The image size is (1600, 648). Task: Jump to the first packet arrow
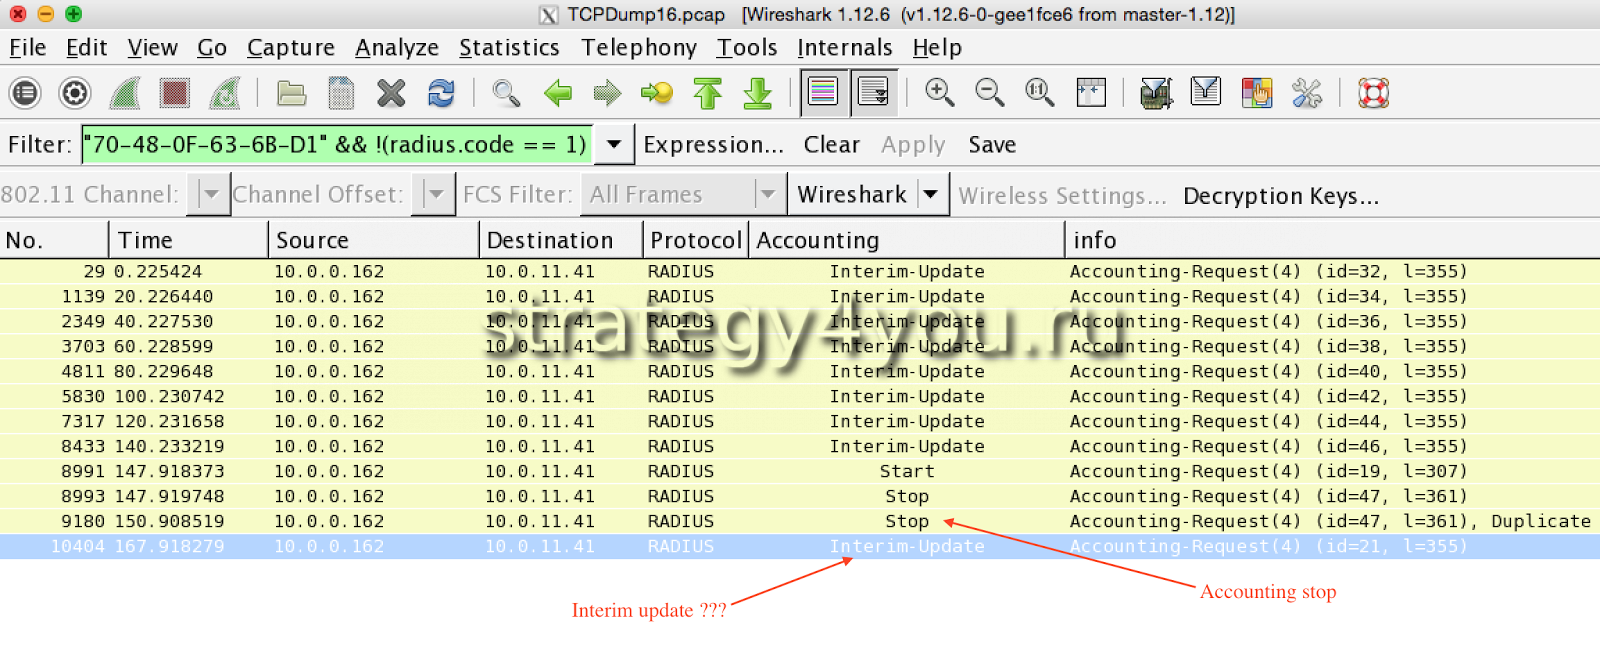(708, 93)
